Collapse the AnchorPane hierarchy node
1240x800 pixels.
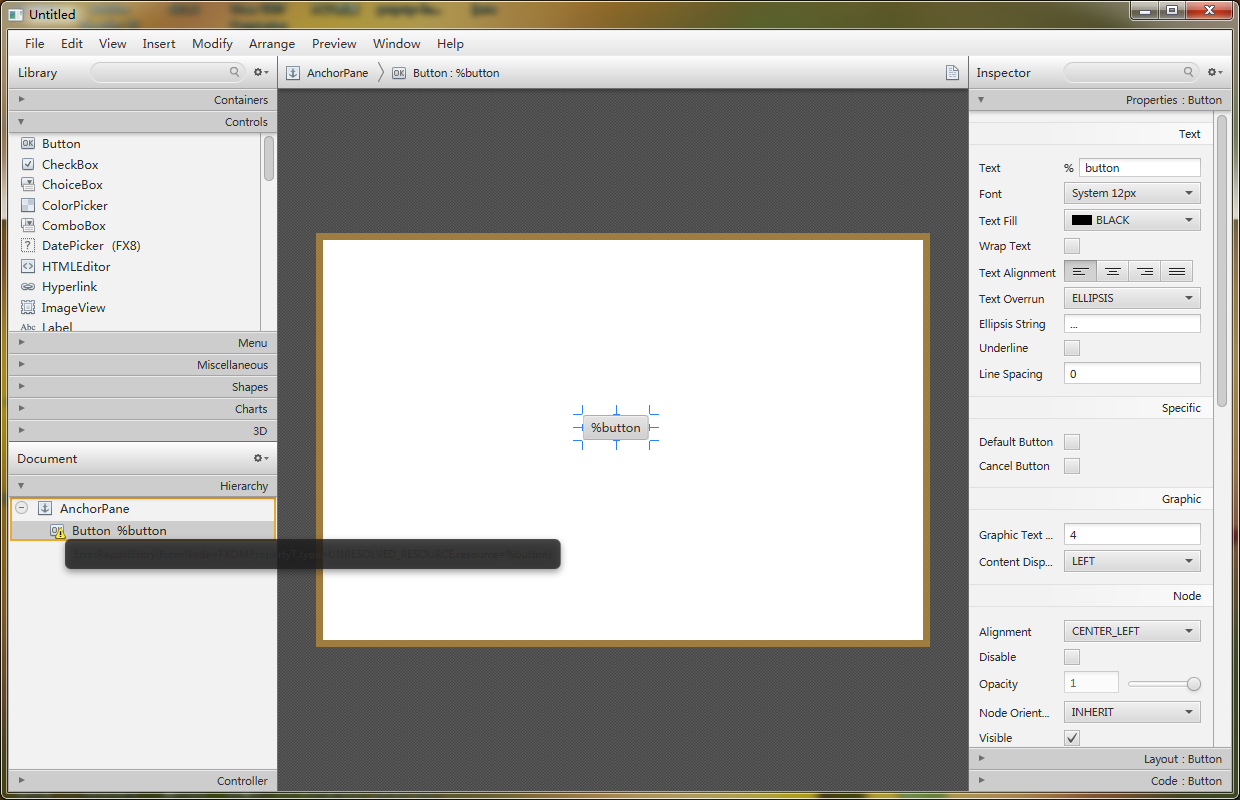point(22,508)
